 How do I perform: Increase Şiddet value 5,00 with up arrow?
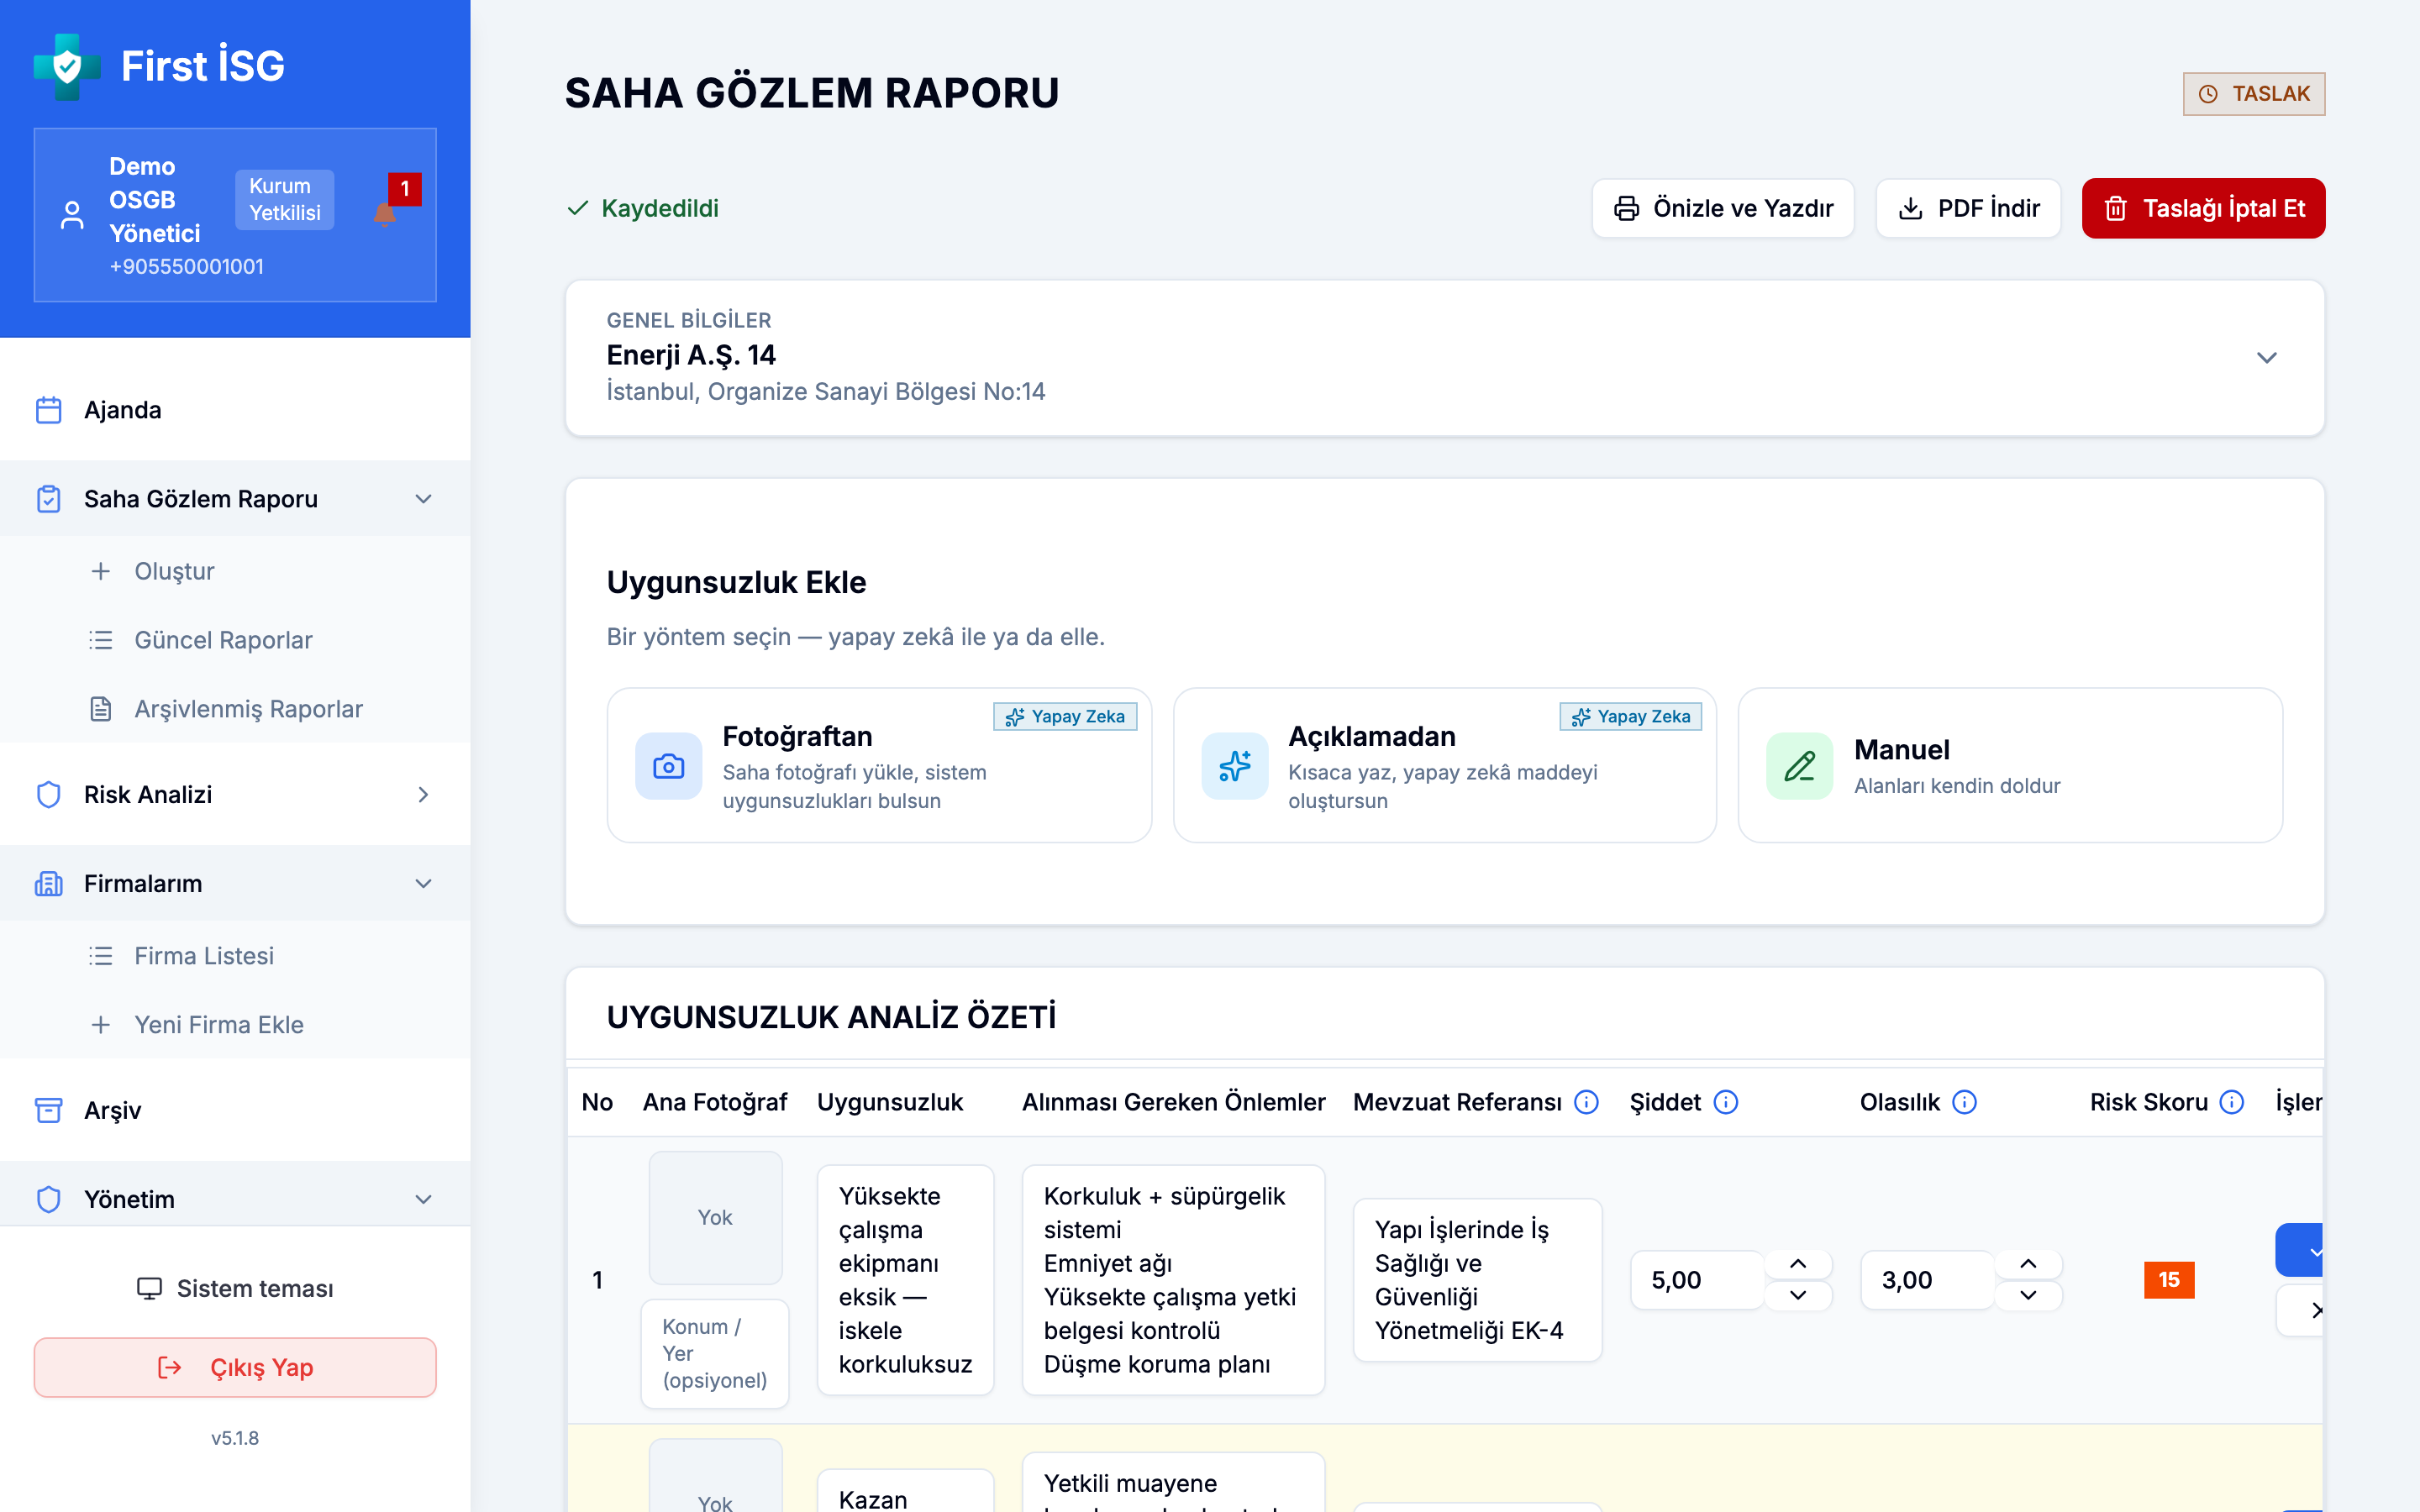pos(1798,1264)
